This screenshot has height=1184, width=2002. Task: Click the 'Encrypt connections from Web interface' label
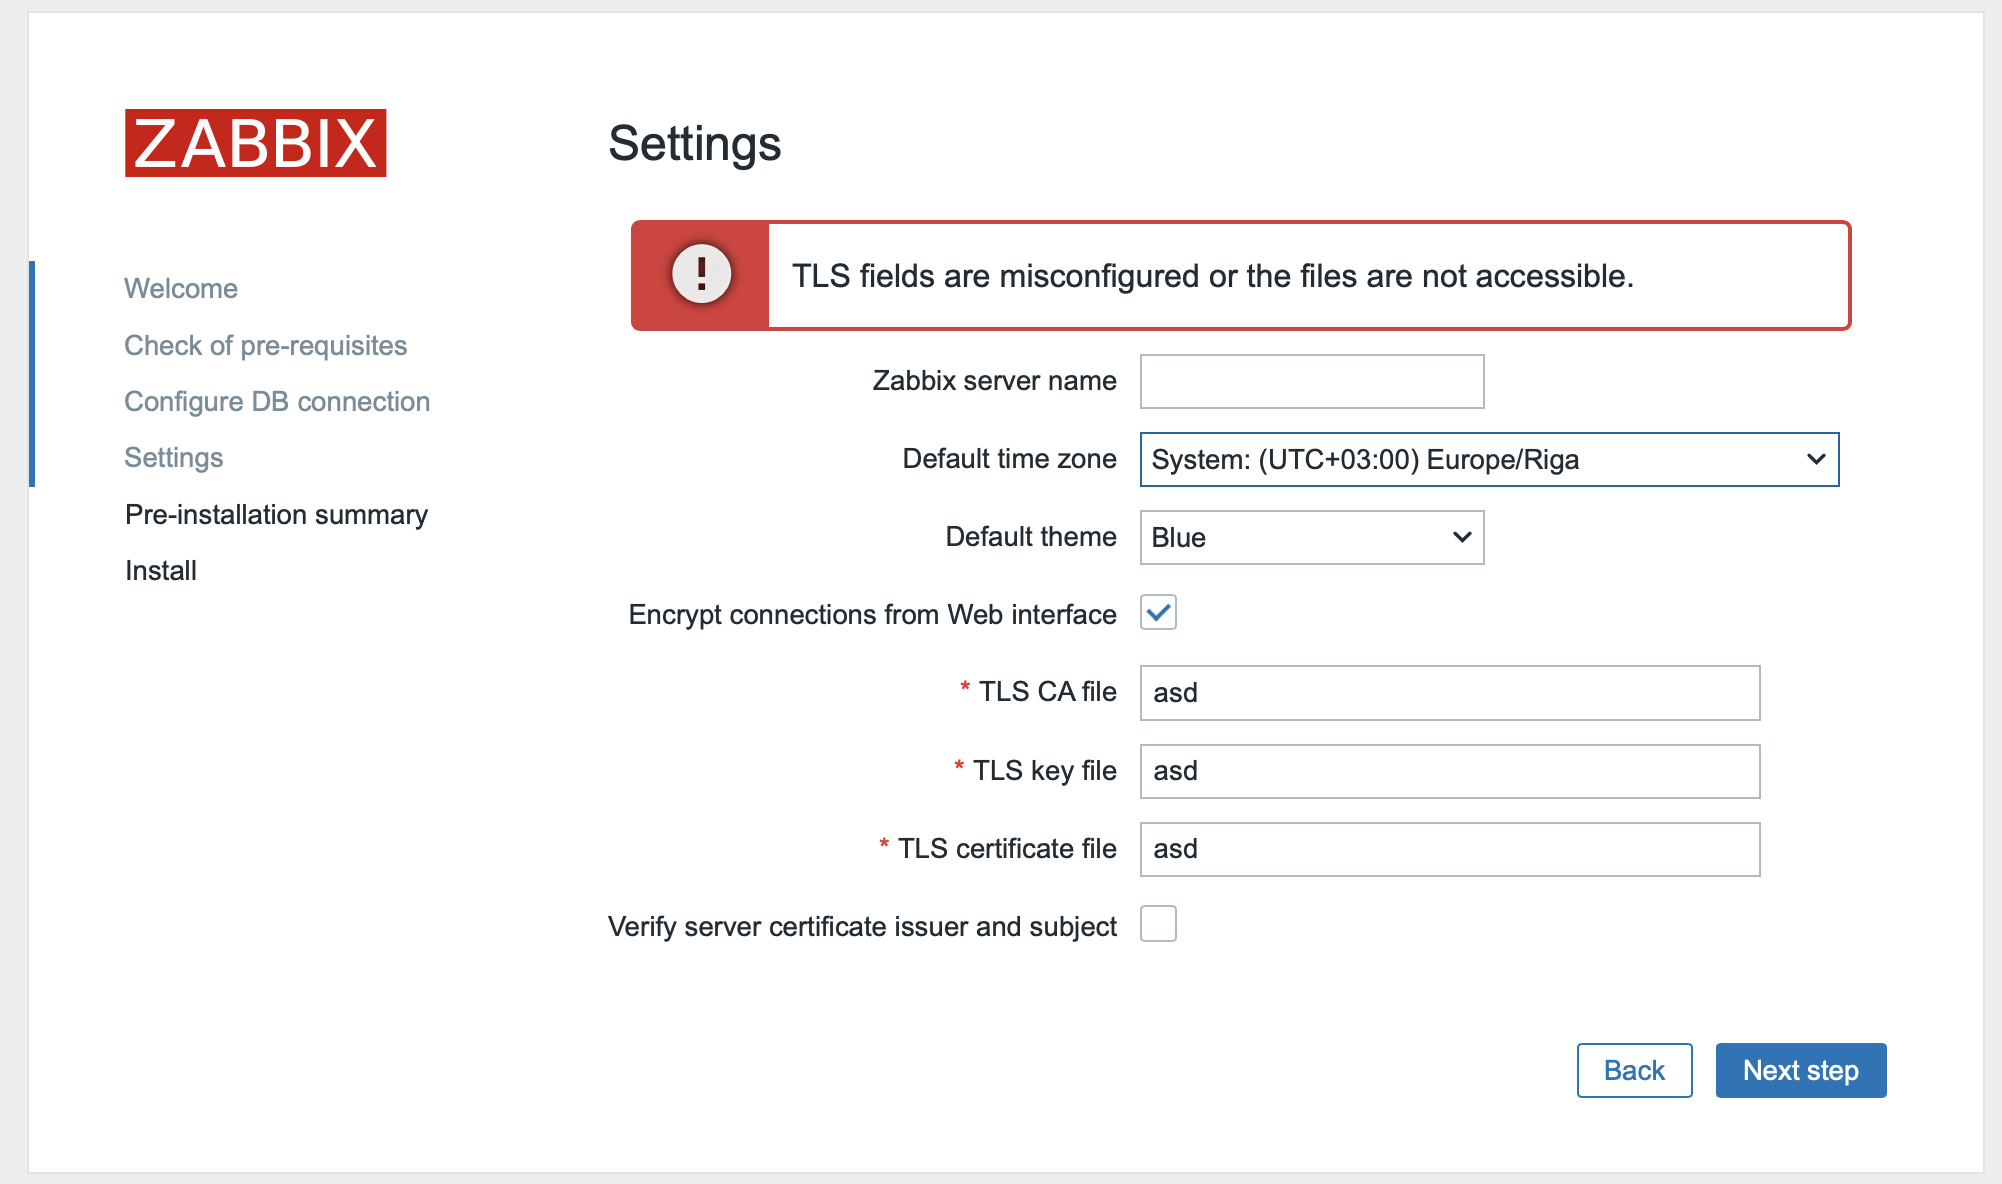872,614
